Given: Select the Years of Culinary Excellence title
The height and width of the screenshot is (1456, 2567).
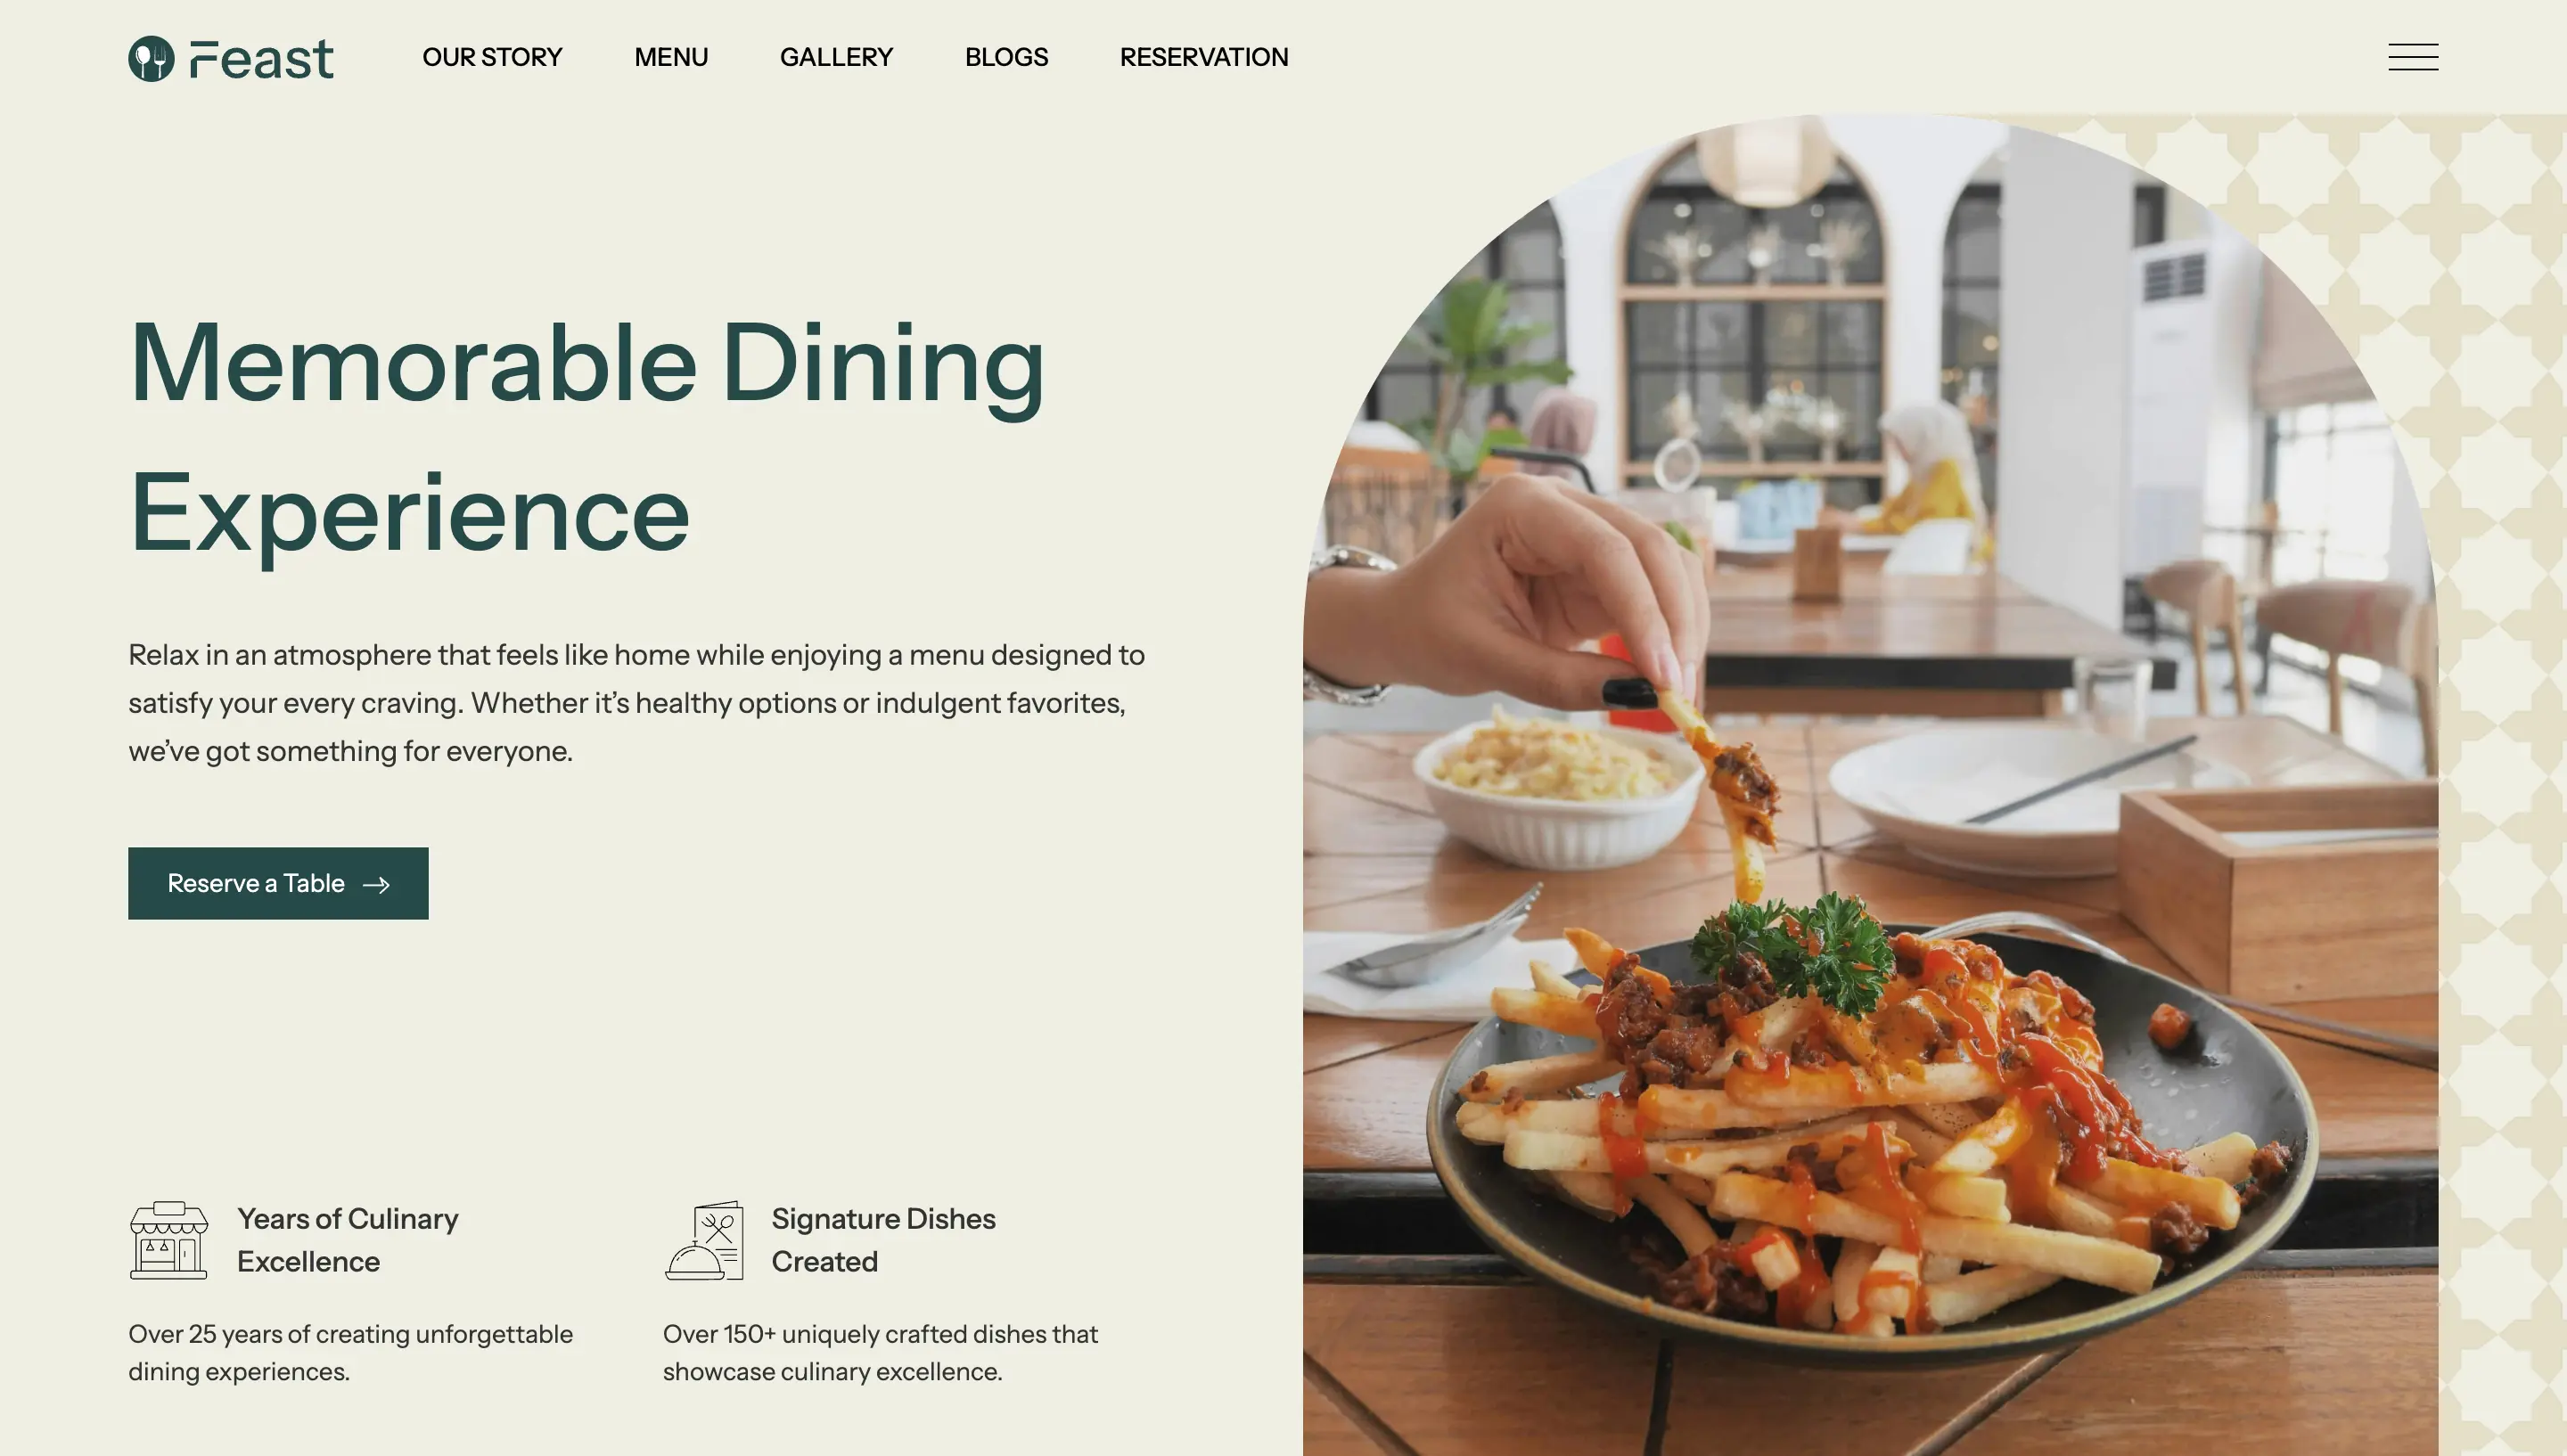Looking at the screenshot, I should 348,1240.
